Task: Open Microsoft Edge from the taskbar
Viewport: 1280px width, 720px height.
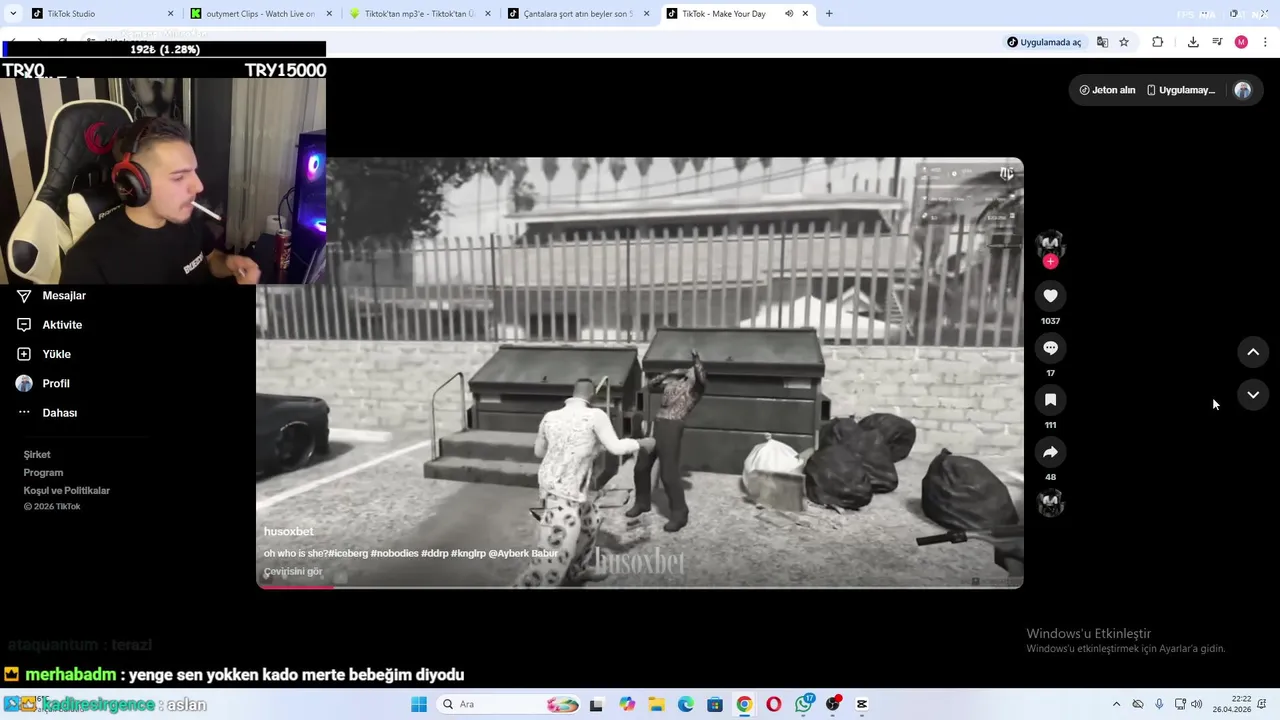Action: [686, 704]
